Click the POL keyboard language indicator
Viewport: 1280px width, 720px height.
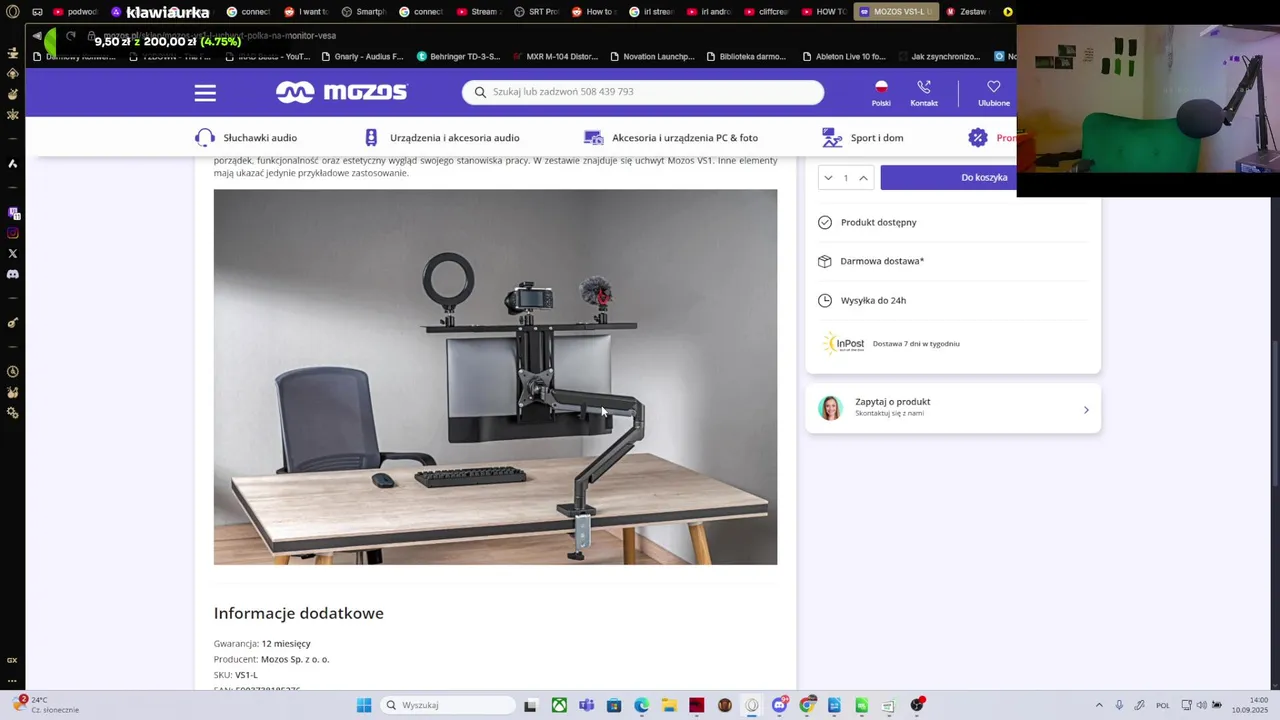coord(1163,705)
